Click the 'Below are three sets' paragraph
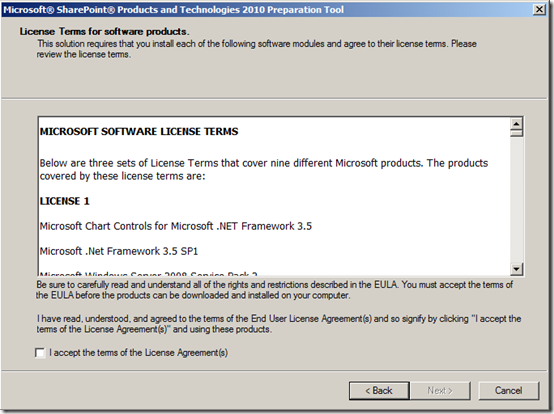Image resolution: width=554 pixels, height=414 pixels. pos(264,170)
